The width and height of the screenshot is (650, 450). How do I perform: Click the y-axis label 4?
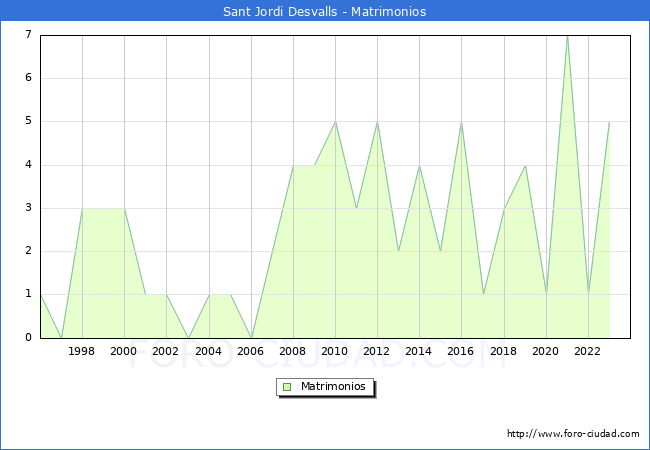coord(28,165)
